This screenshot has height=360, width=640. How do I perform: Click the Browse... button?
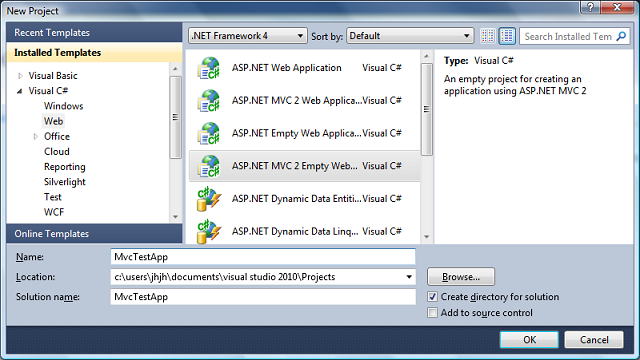[x=461, y=277]
